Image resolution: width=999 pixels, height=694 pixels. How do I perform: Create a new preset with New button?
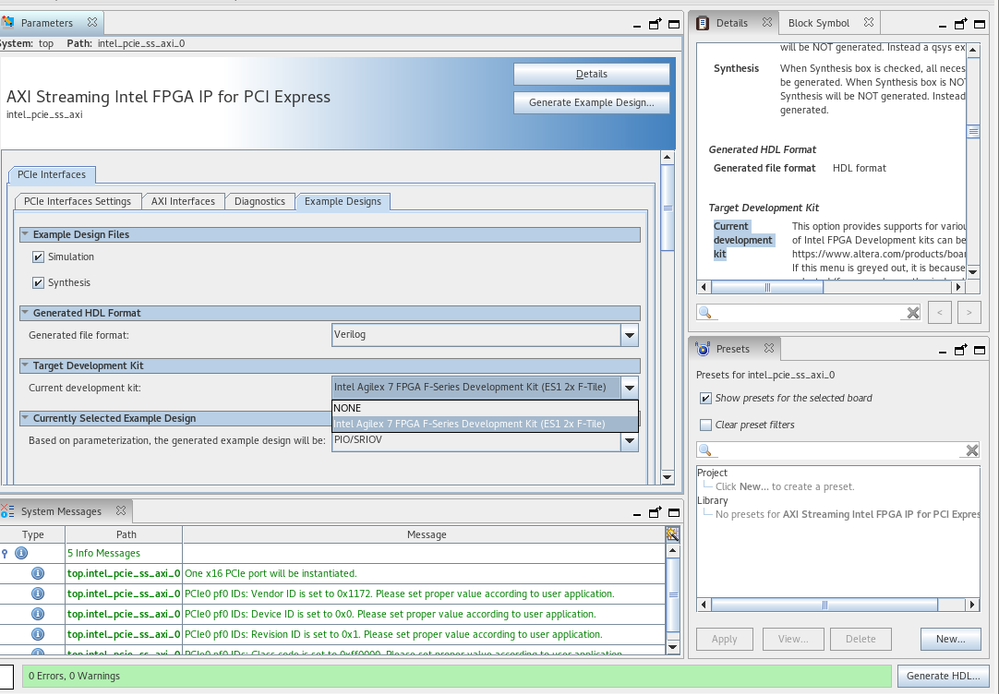tap(950, 639)
